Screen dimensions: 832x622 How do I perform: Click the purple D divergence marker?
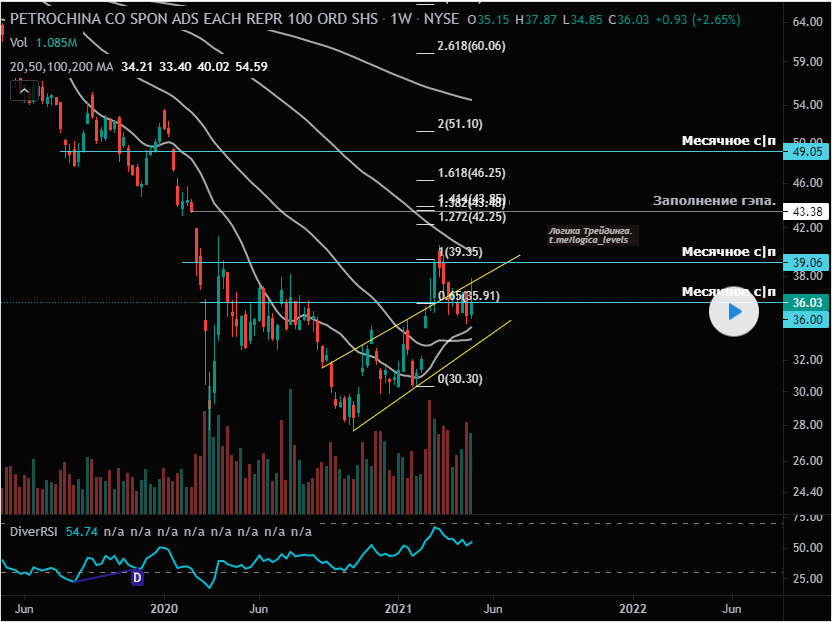coord(137,577)
